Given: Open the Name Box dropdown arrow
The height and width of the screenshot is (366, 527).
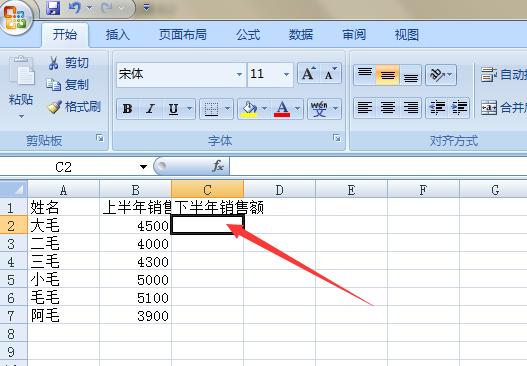Looking at the screenshot, I should click(144, 167).
